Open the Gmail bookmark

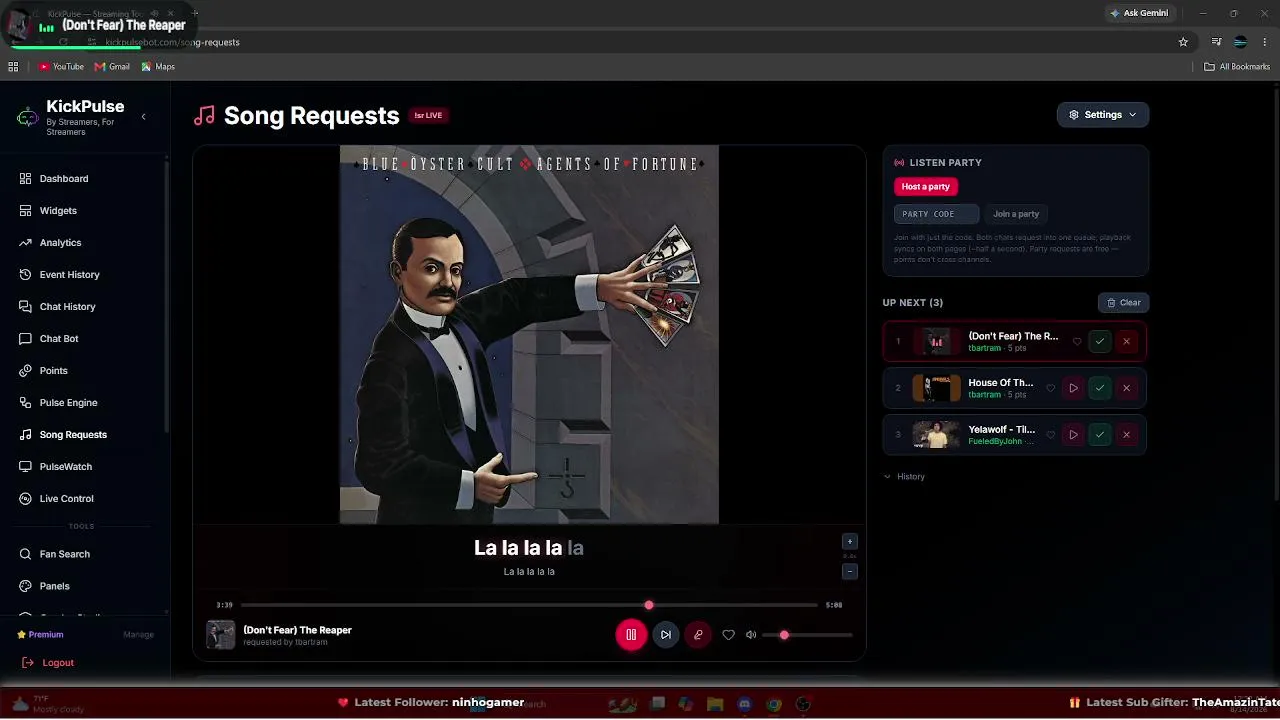point(112,67)
